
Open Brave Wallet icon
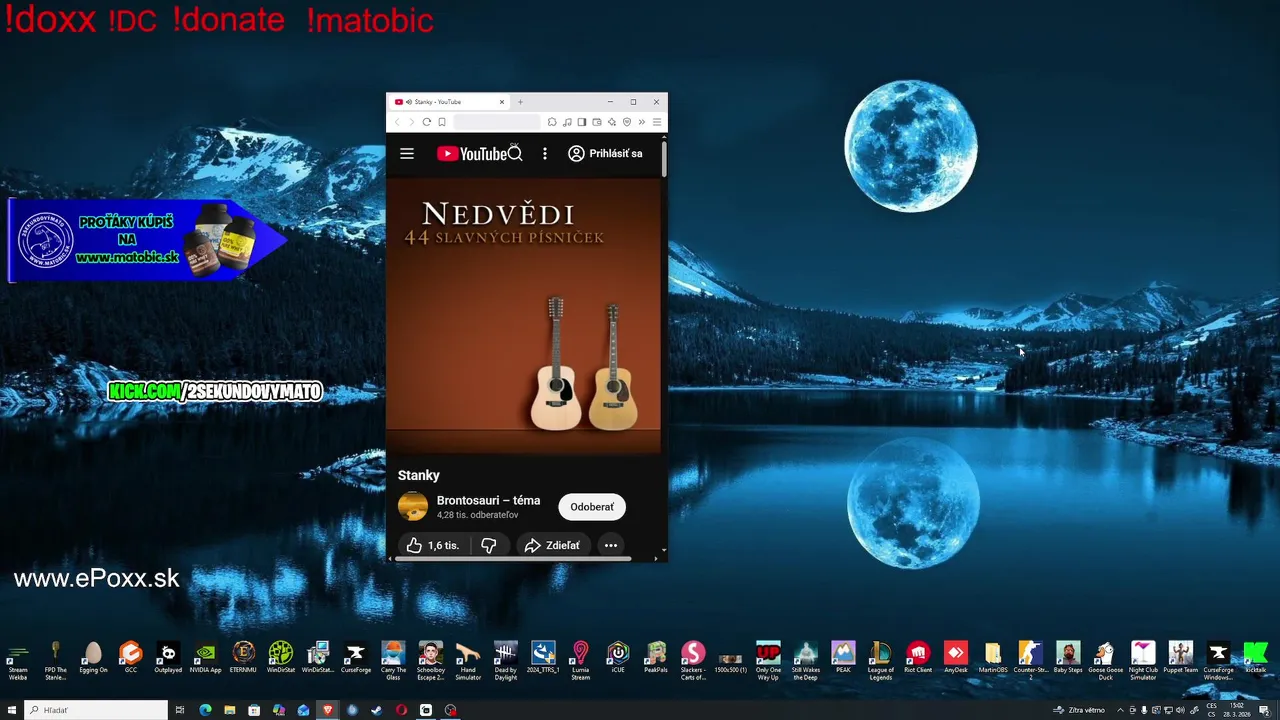597,122
